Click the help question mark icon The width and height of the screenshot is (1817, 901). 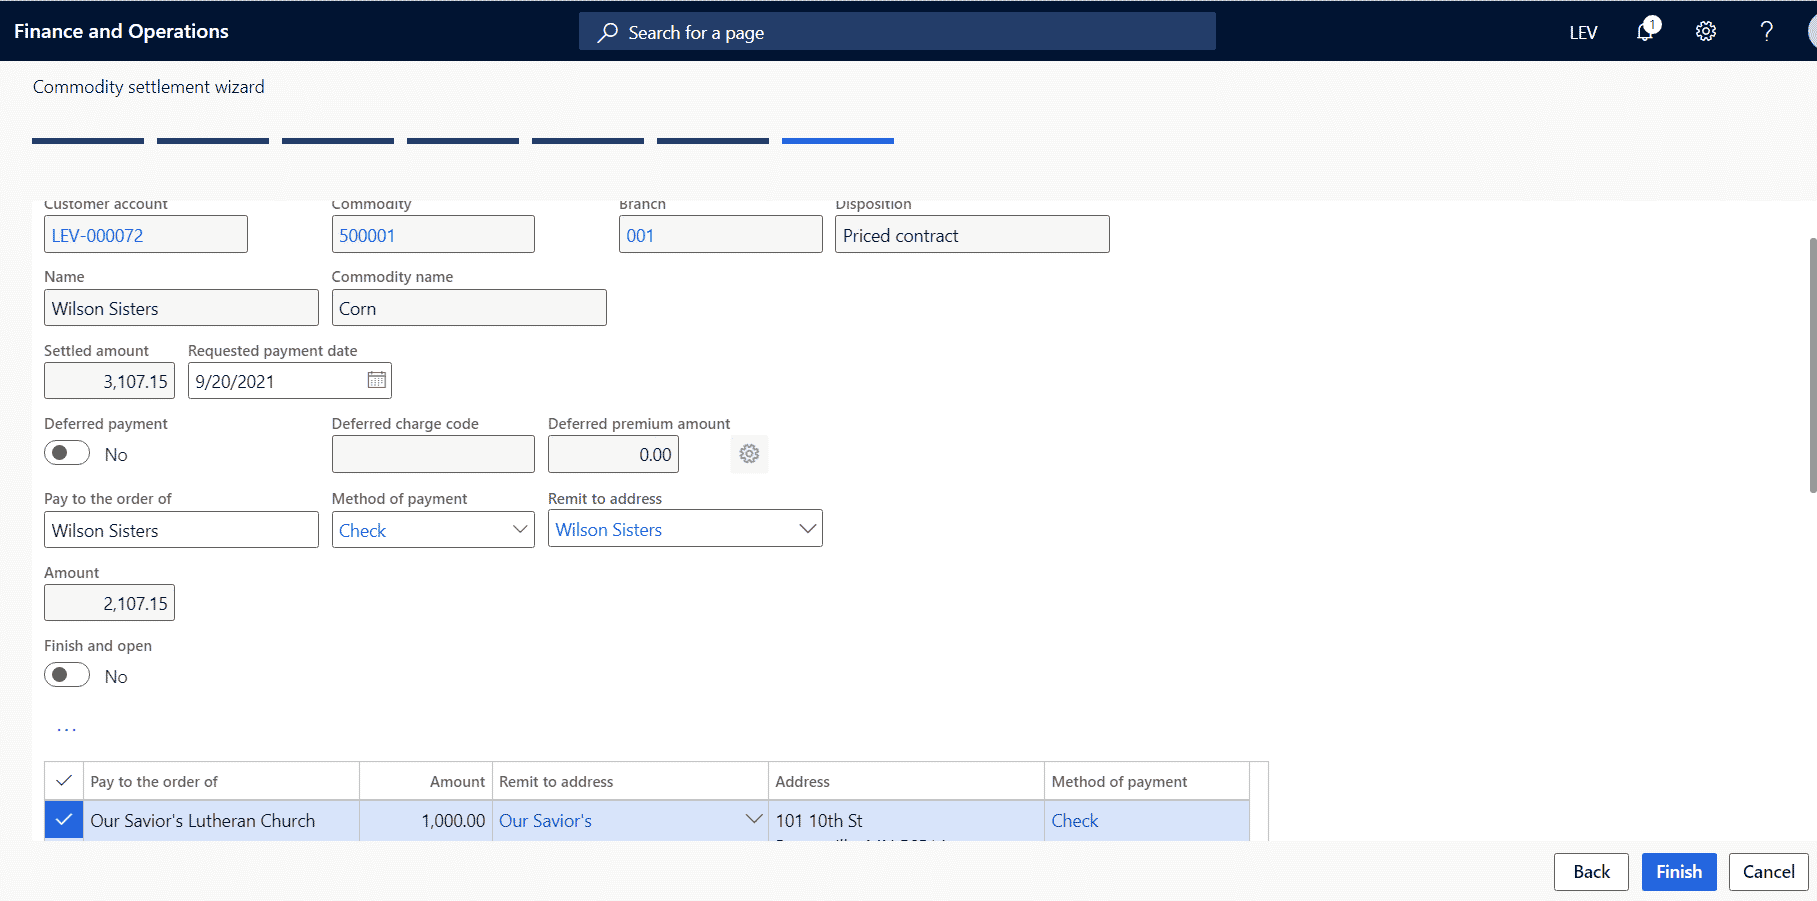1766,31
